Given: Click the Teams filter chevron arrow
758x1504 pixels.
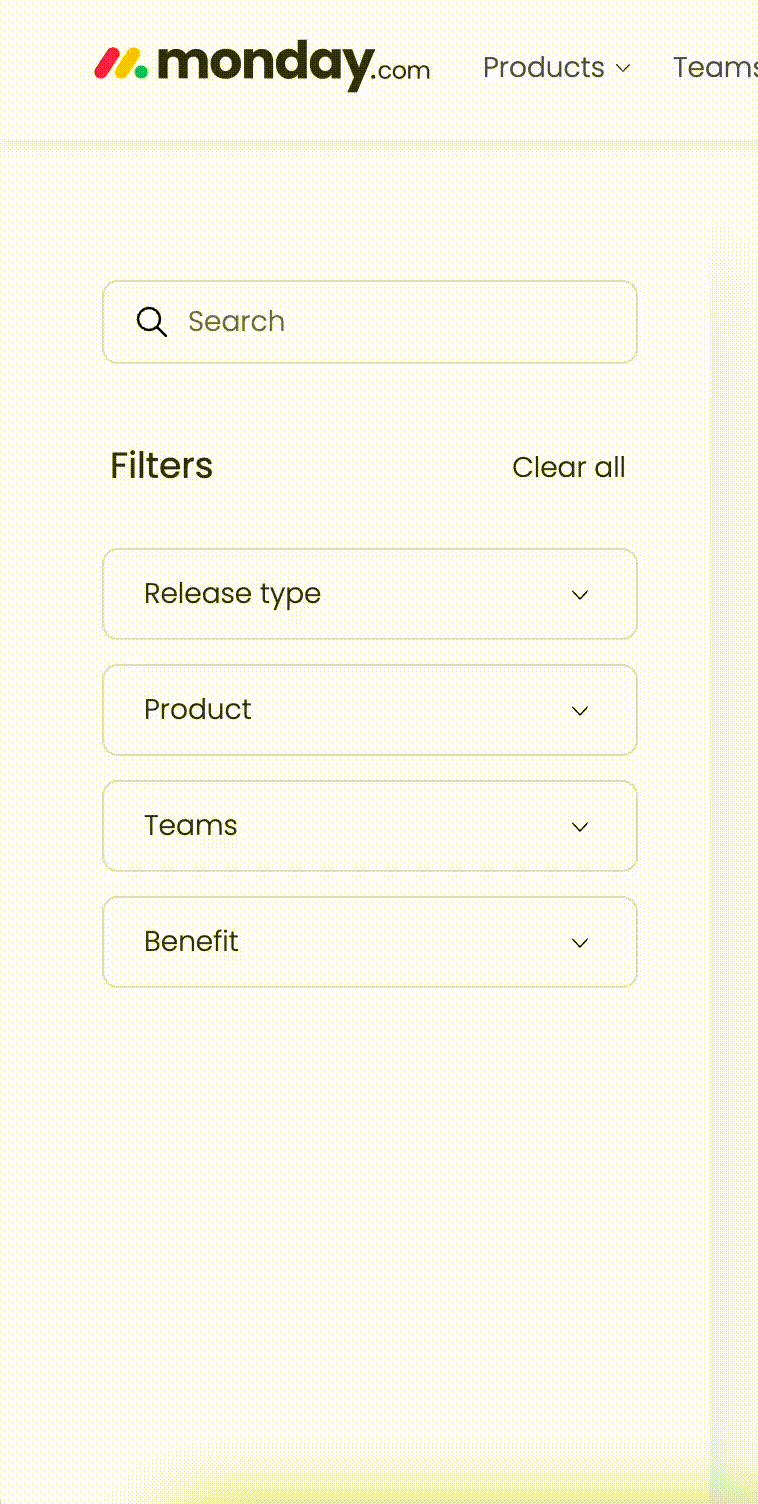Looking at the screenshot, I should click(580, 826).
